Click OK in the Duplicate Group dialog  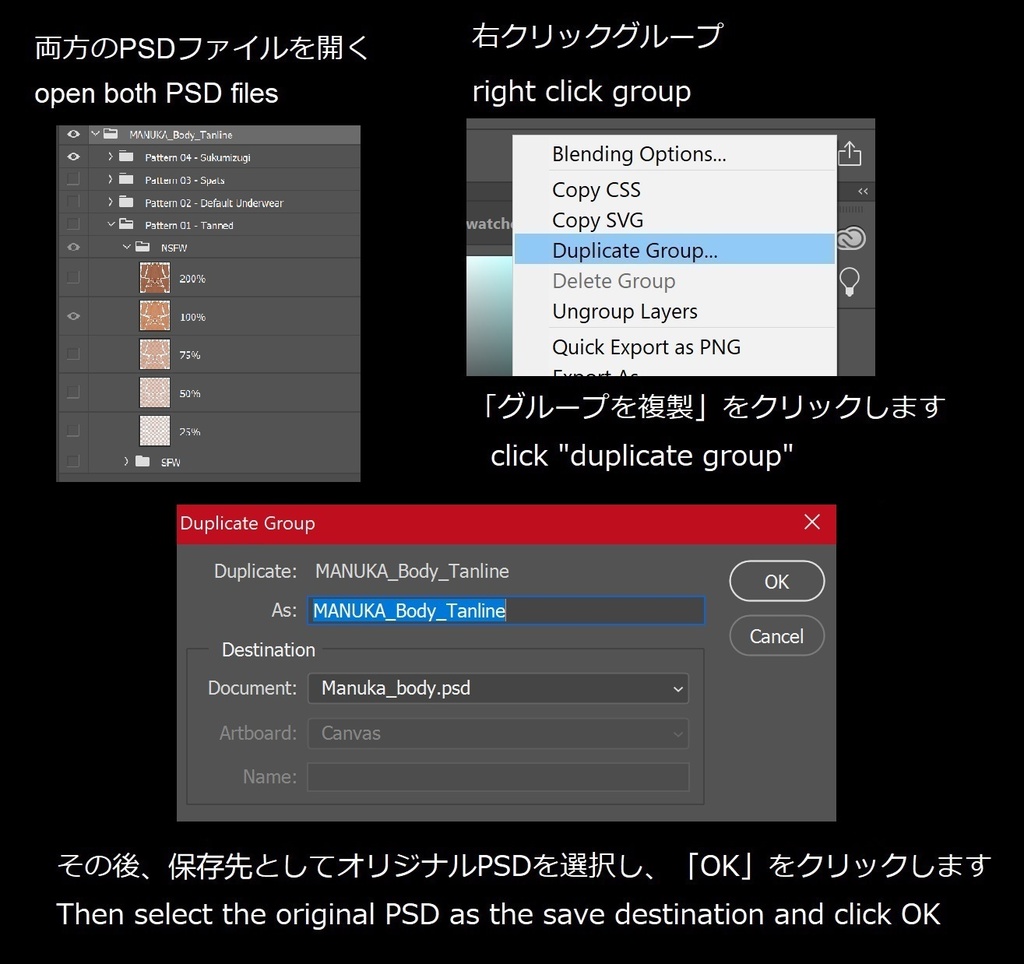[776, 581]
